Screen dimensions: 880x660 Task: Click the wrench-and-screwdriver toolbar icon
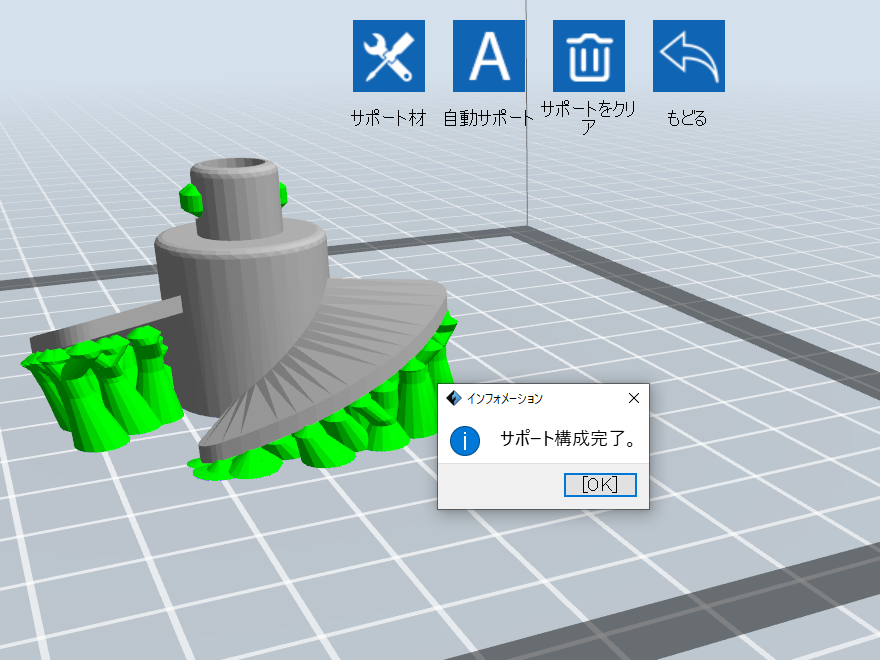[388, 55]
